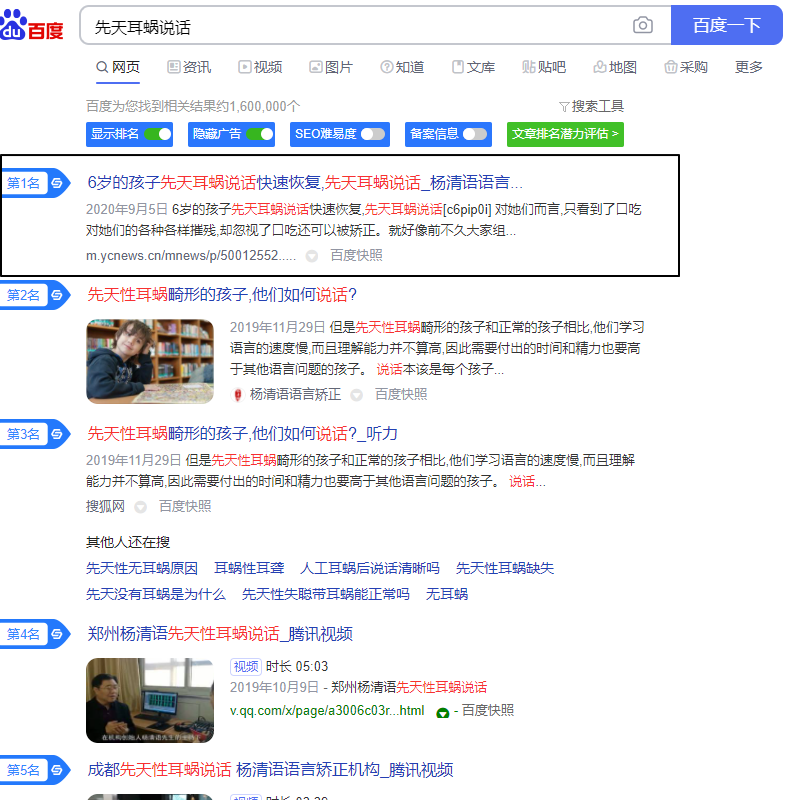The width and height of the screenshot is (800, 800).
Task: Search related term 耳蜗性耳聋
Action: 249,568
